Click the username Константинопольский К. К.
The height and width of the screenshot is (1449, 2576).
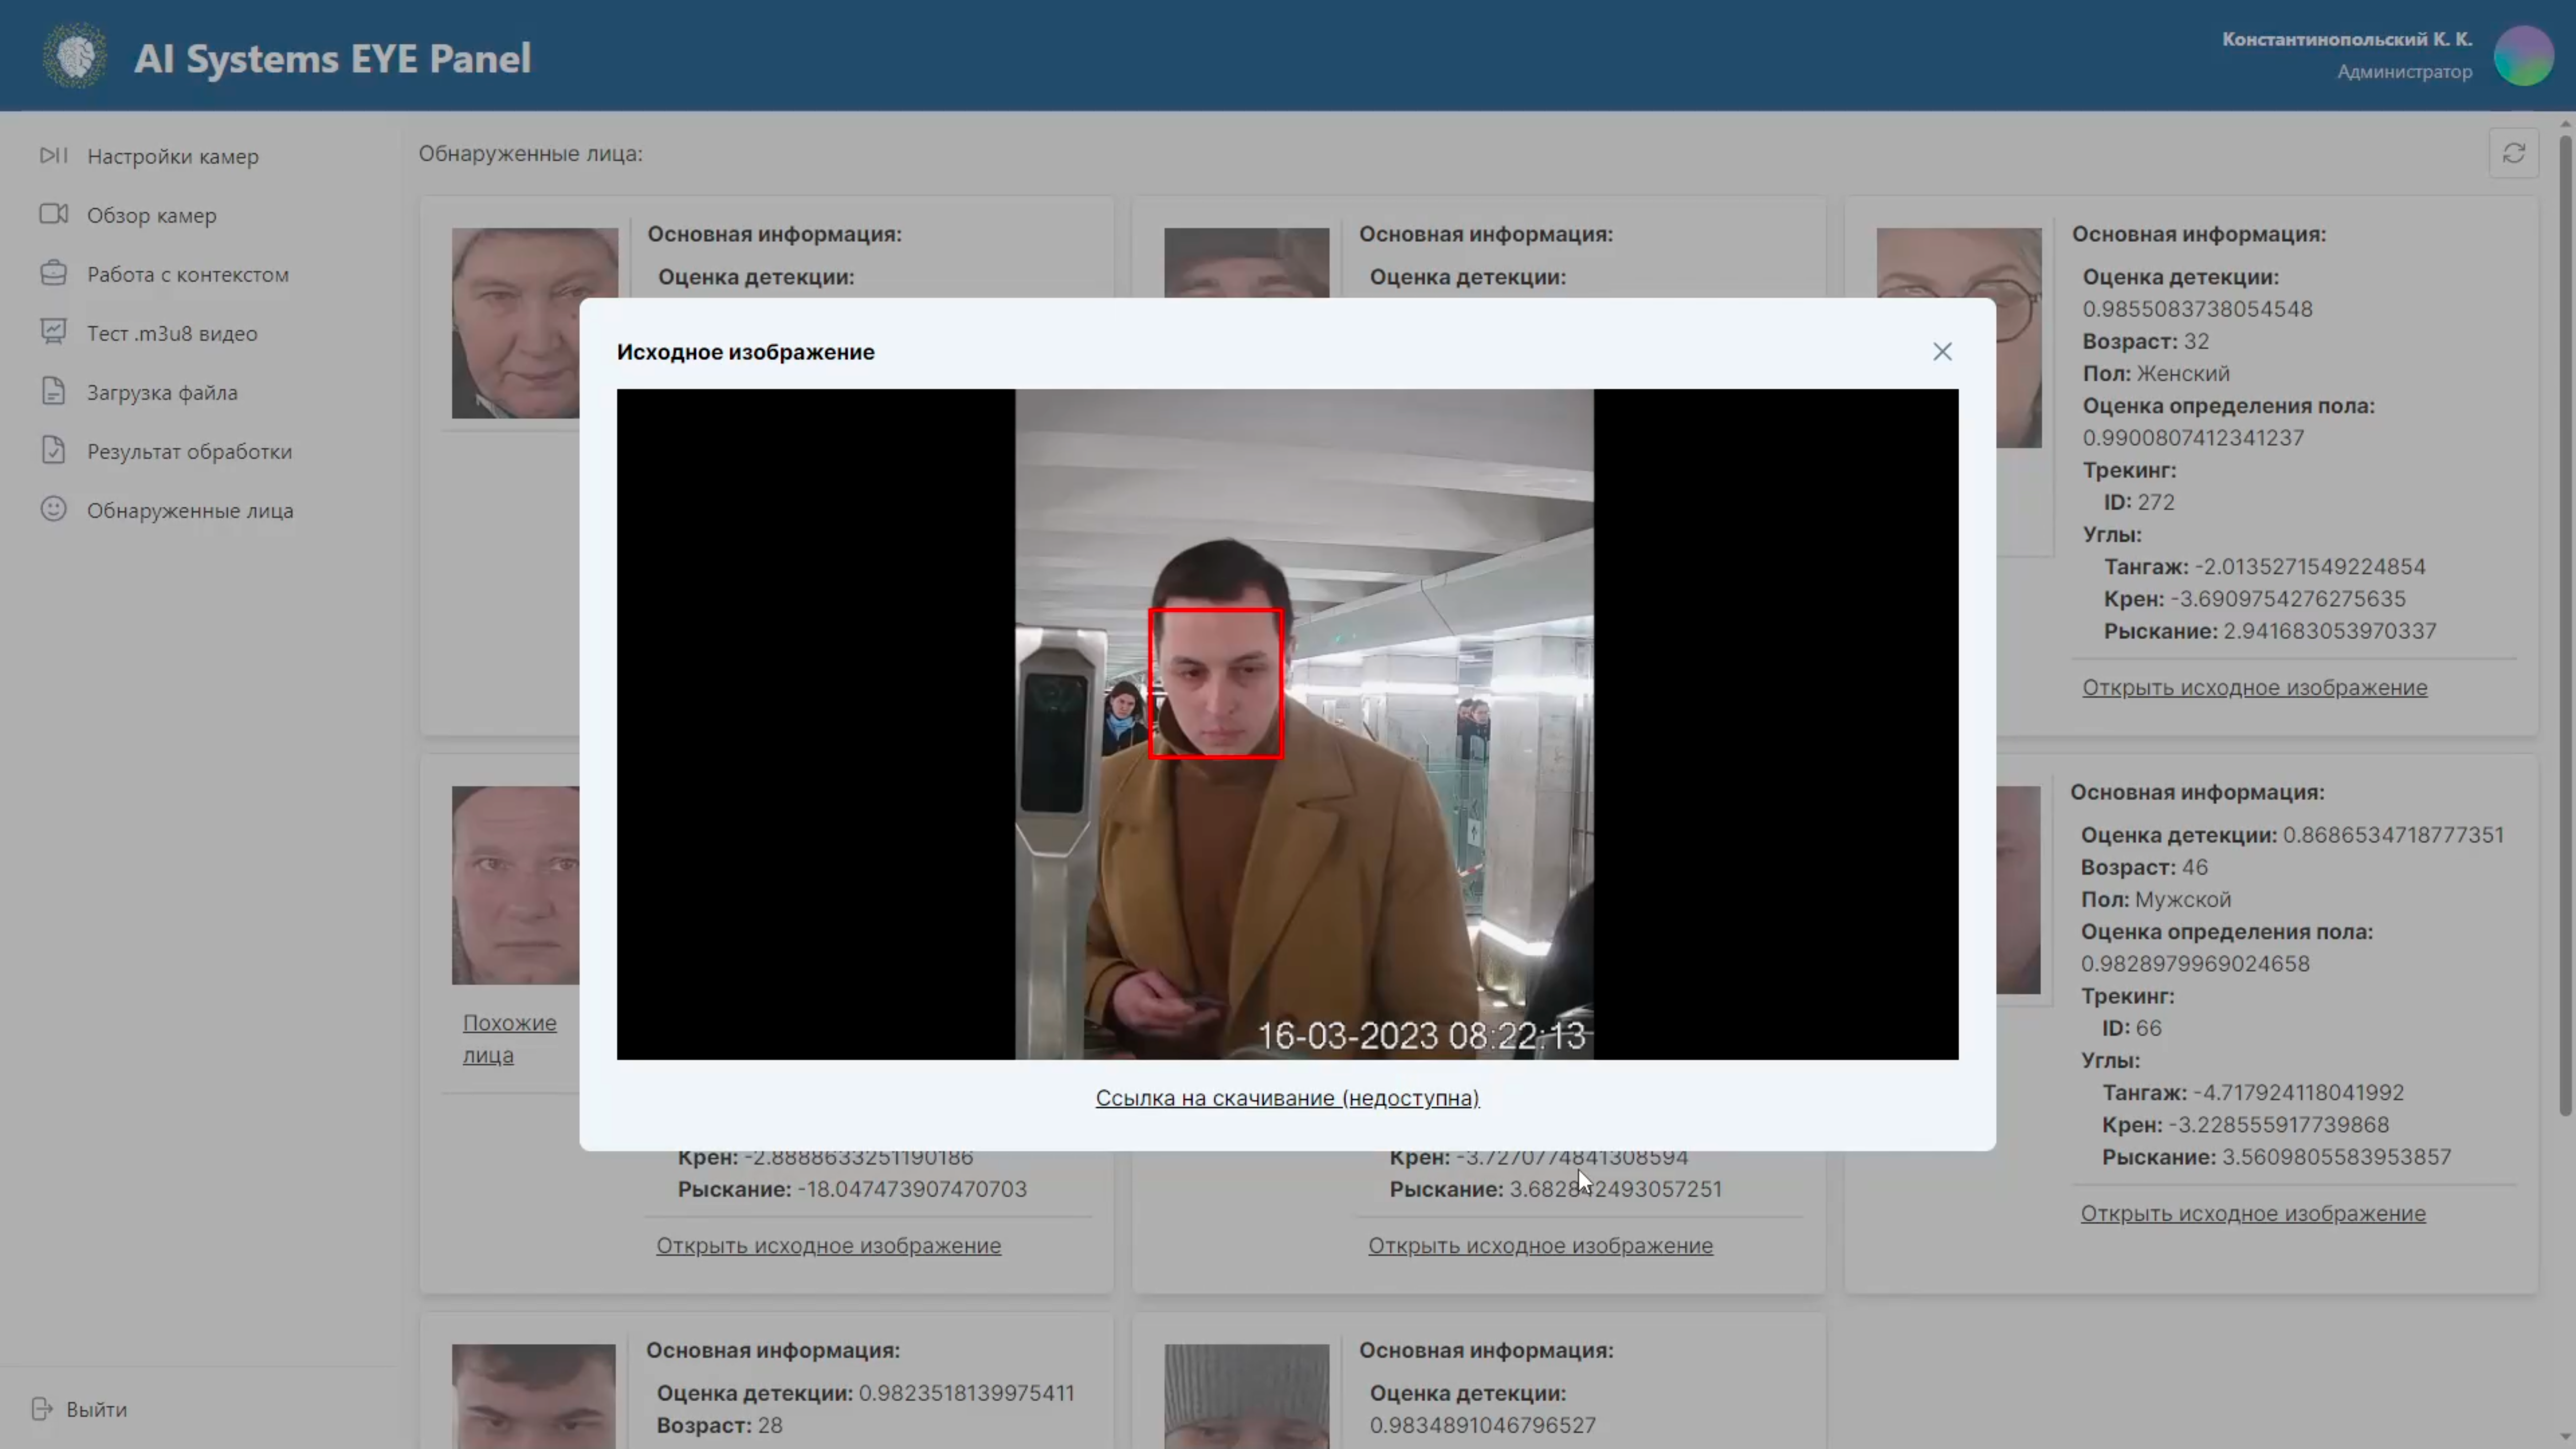coord(2347,39)
